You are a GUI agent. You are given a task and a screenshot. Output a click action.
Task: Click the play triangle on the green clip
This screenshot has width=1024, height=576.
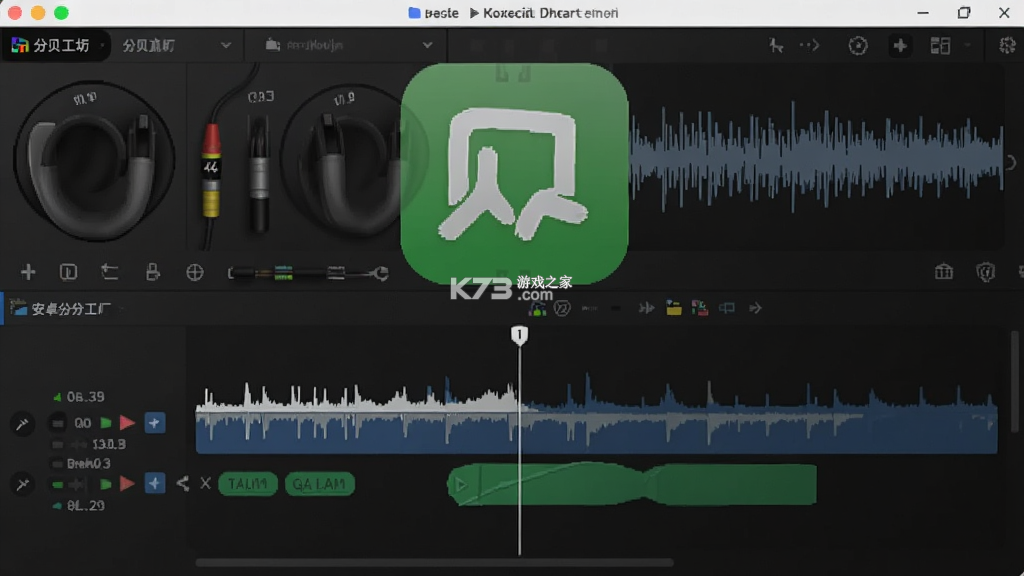click(461, 485)
